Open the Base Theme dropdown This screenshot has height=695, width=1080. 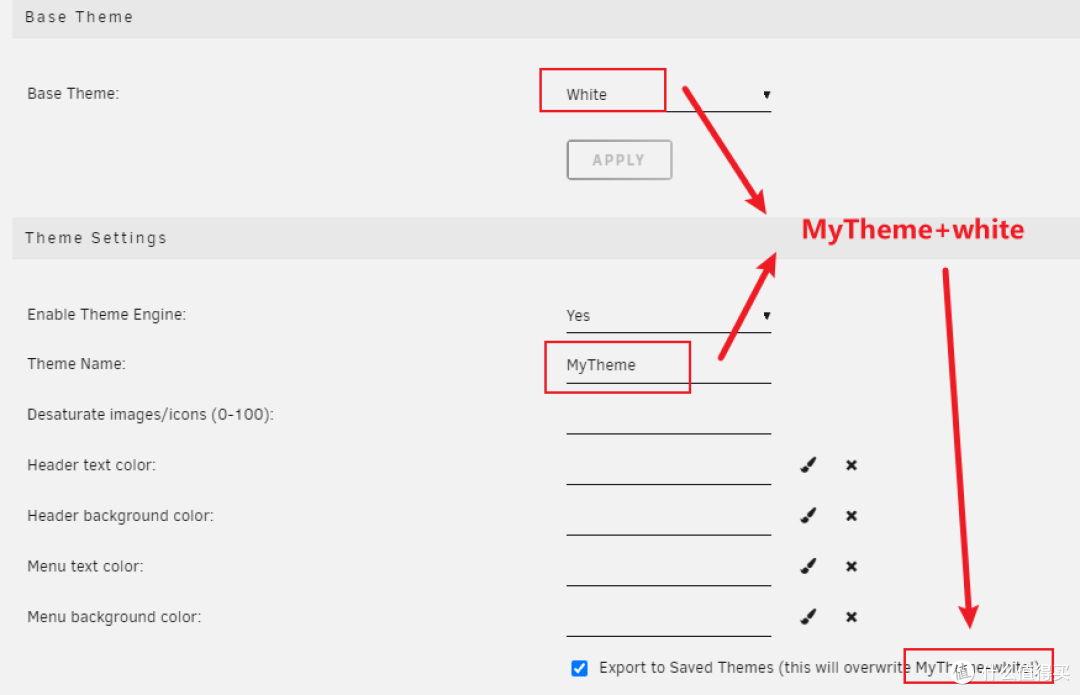click(668, 95)
